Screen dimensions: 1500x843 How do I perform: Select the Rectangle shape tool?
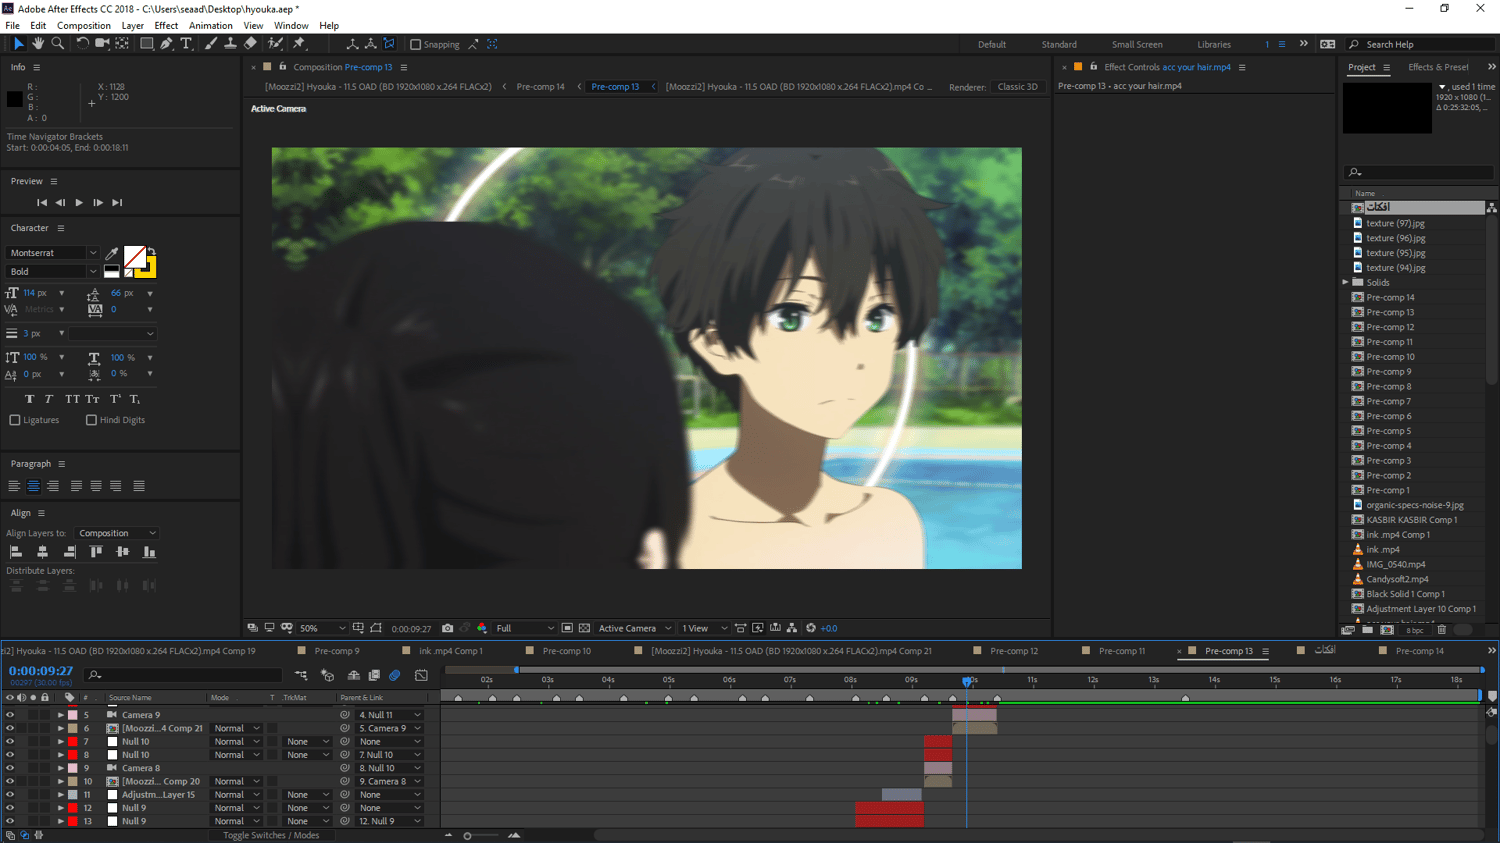(146, 44)
